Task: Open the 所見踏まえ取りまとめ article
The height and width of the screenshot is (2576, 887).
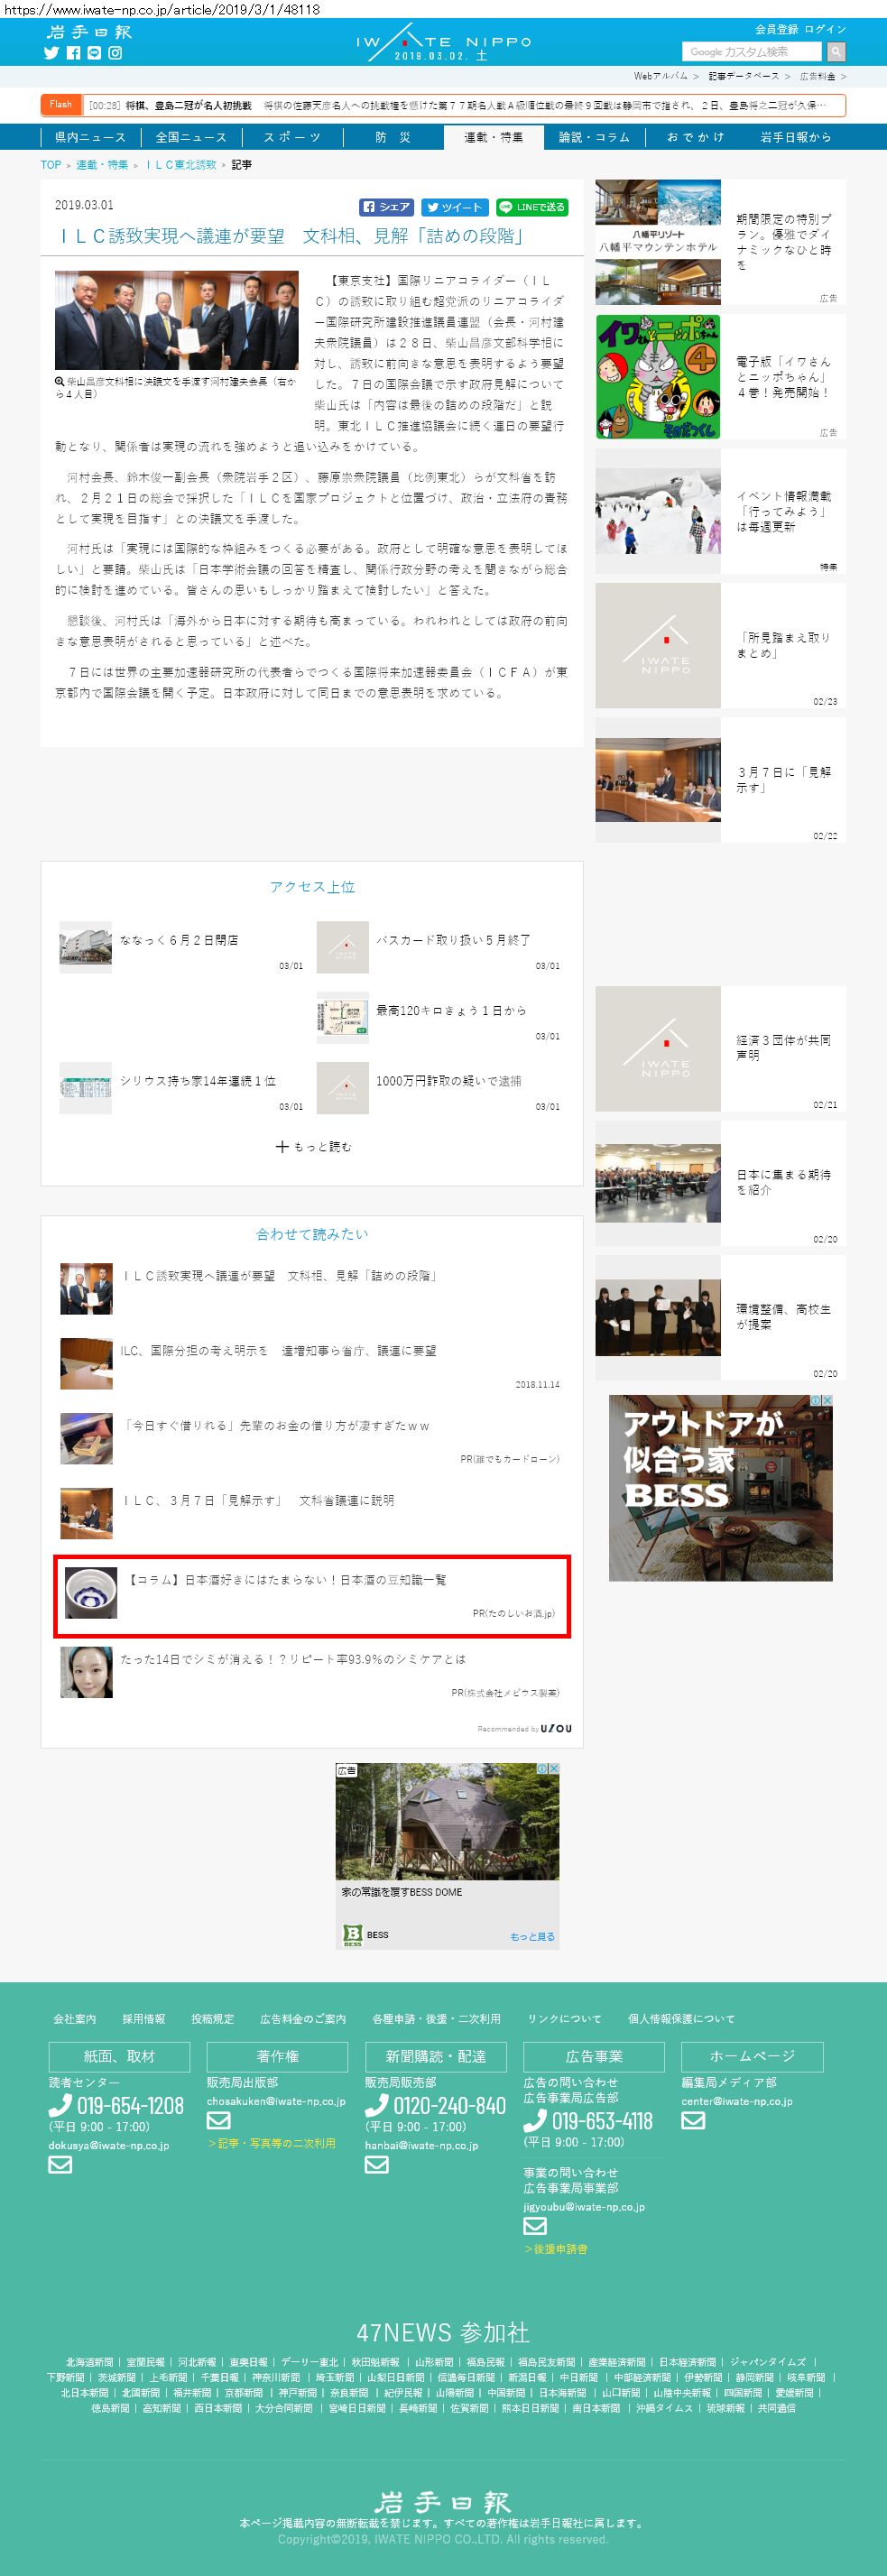Action: coord(720,646)
